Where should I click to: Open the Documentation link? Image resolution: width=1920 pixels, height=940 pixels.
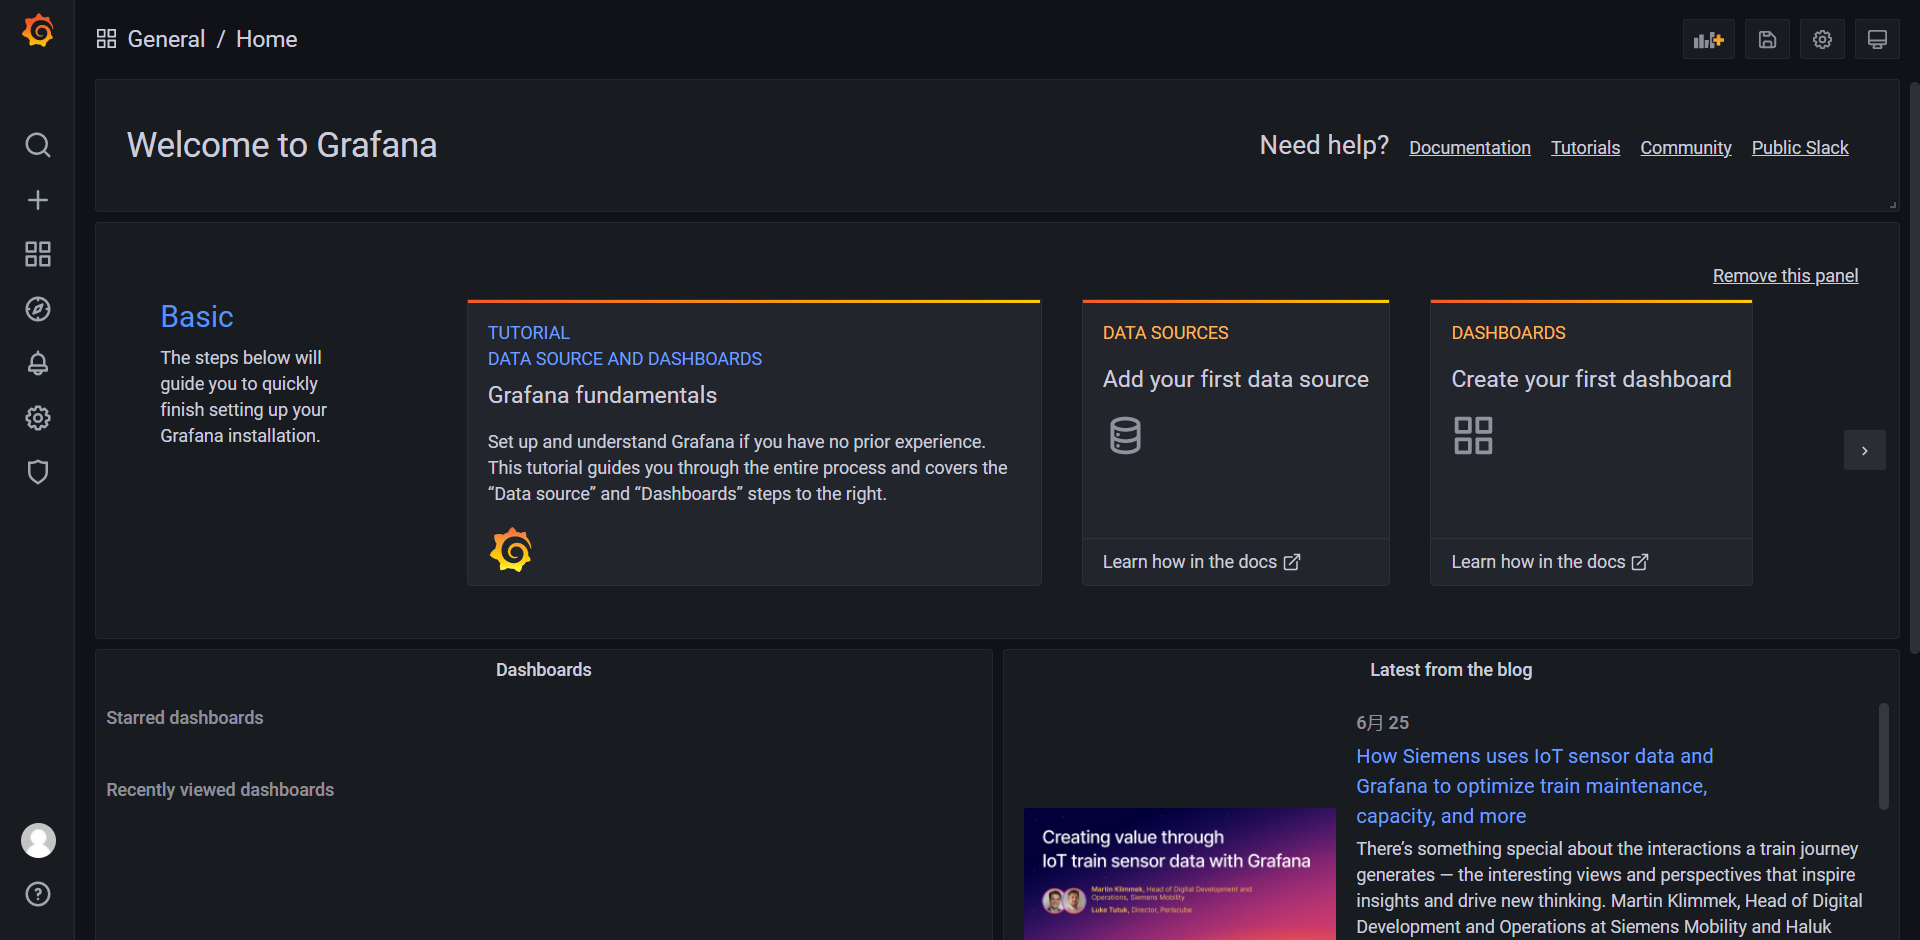pyautogui.click(x=1469, y=147)
